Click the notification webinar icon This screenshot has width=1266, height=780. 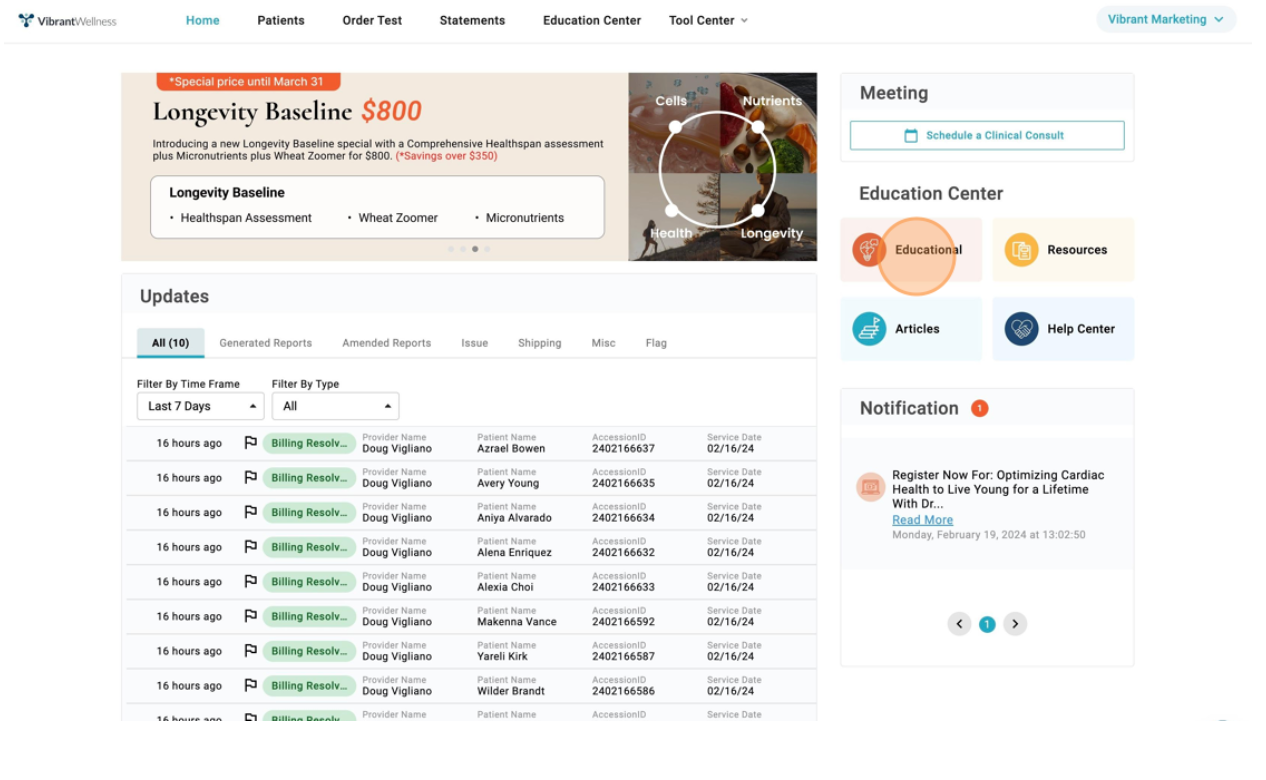point(871,487)
